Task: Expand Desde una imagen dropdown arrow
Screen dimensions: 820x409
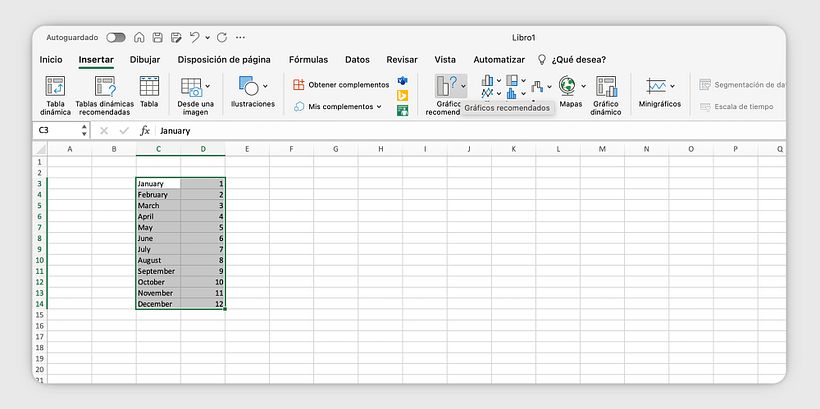Action: tap(208, 86)
